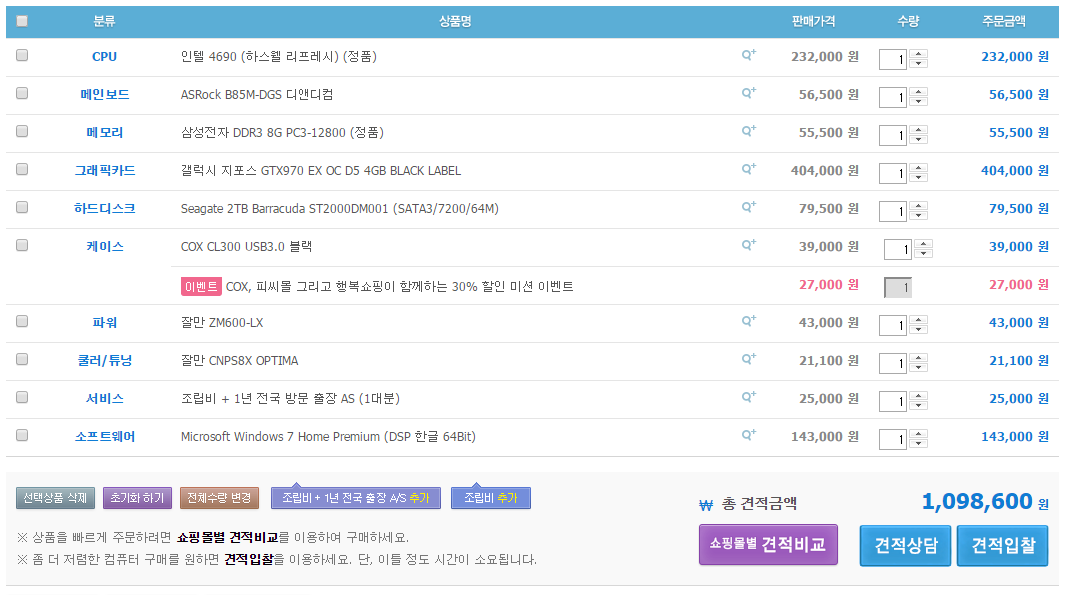Check the 파워 row checkbox
This screenshot has width=1068, height=595.
click(22, 321)
